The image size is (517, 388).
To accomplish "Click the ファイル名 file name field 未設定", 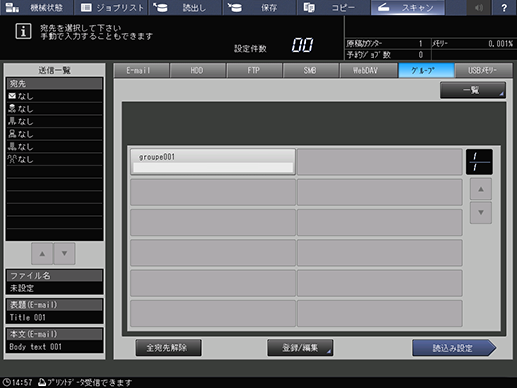I will click(54, 288).
